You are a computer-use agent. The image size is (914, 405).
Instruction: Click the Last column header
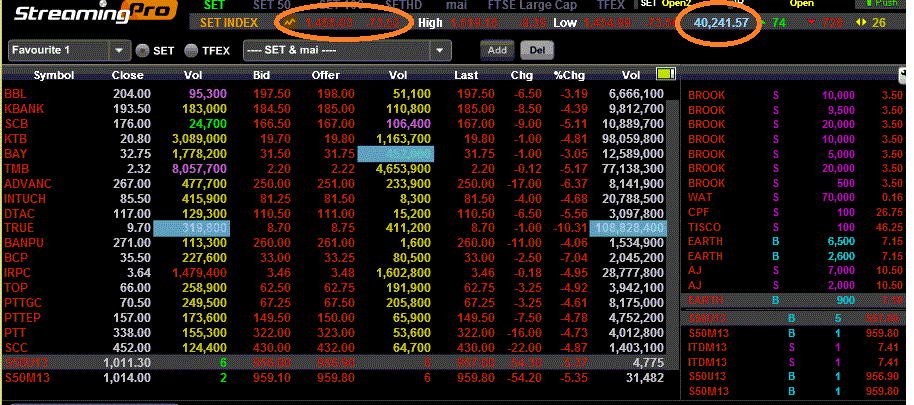pyautogui.click(x=466, y=75)
